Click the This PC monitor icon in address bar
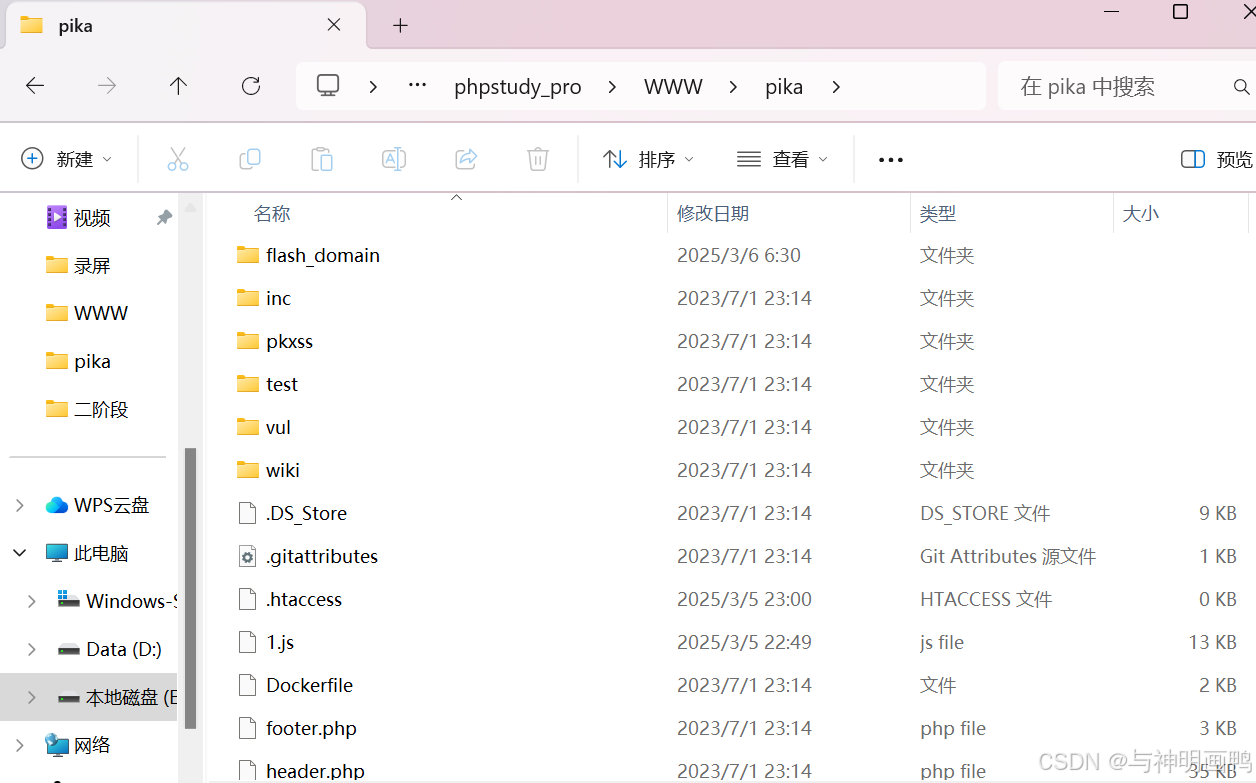Screen dimensions: 1256x783 pyautogui.click(x=328, y=86)
